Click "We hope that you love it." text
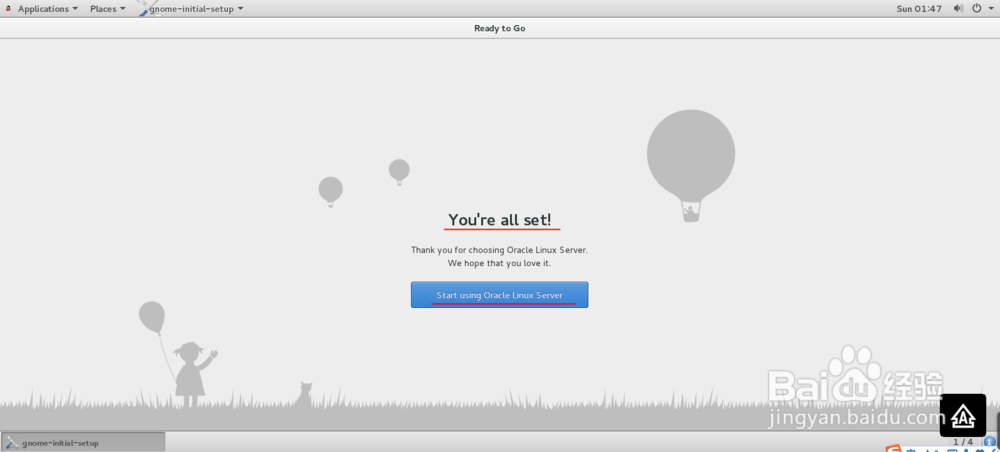This screenshot has height=452, width=1000. pyautogui.click(x=499, y=263)
